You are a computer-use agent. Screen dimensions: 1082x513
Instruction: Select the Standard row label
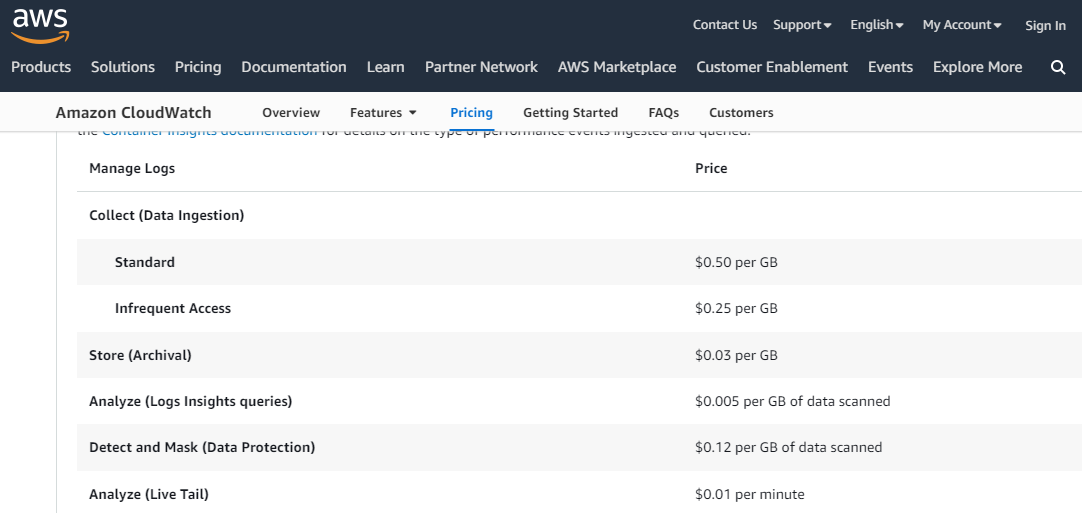(145, 262)
